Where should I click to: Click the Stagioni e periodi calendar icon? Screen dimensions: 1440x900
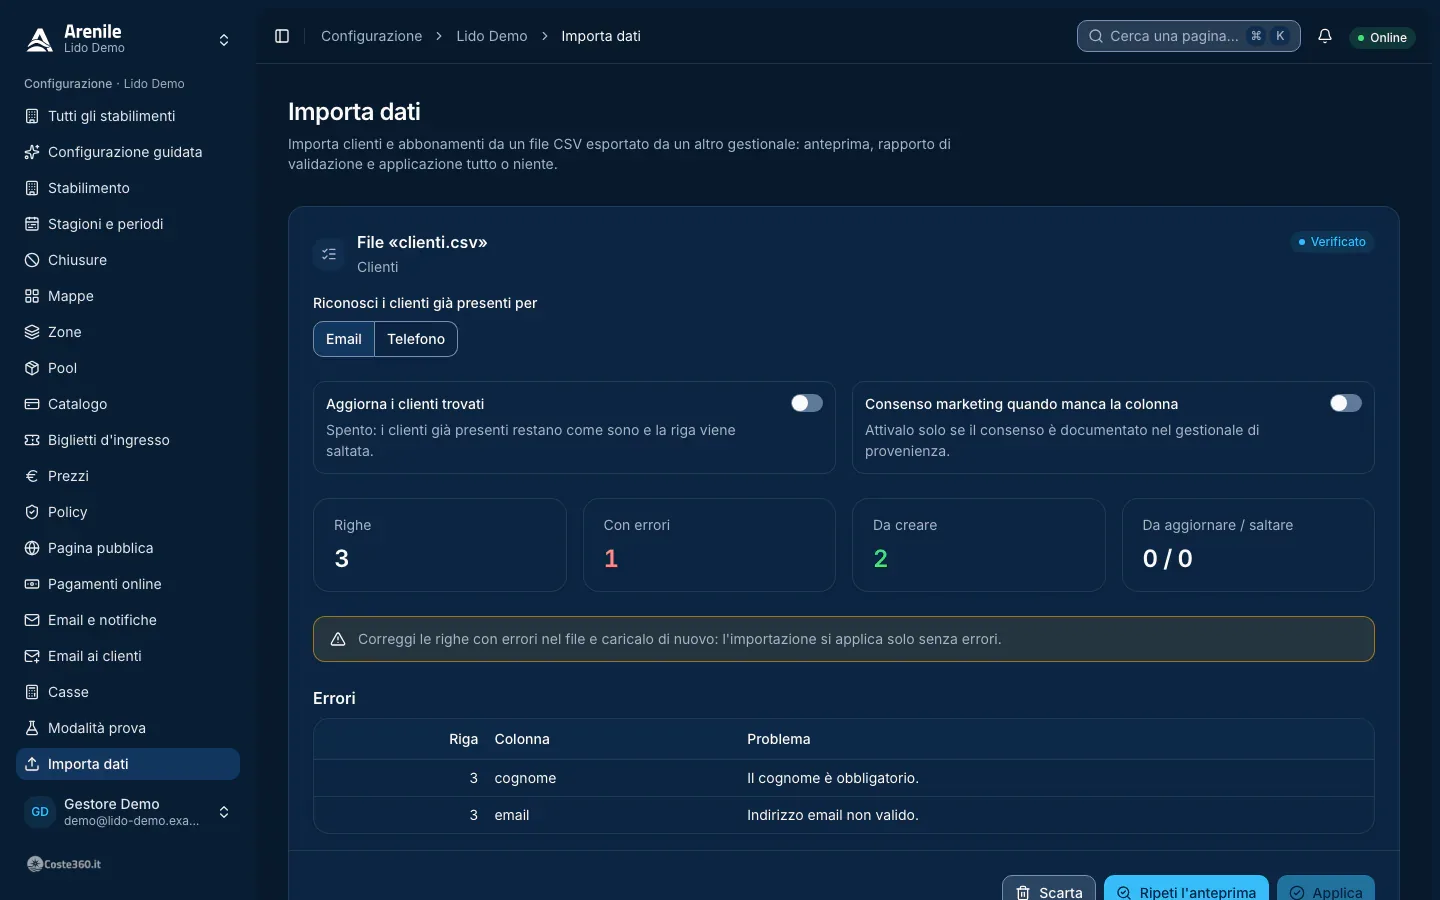32,224
